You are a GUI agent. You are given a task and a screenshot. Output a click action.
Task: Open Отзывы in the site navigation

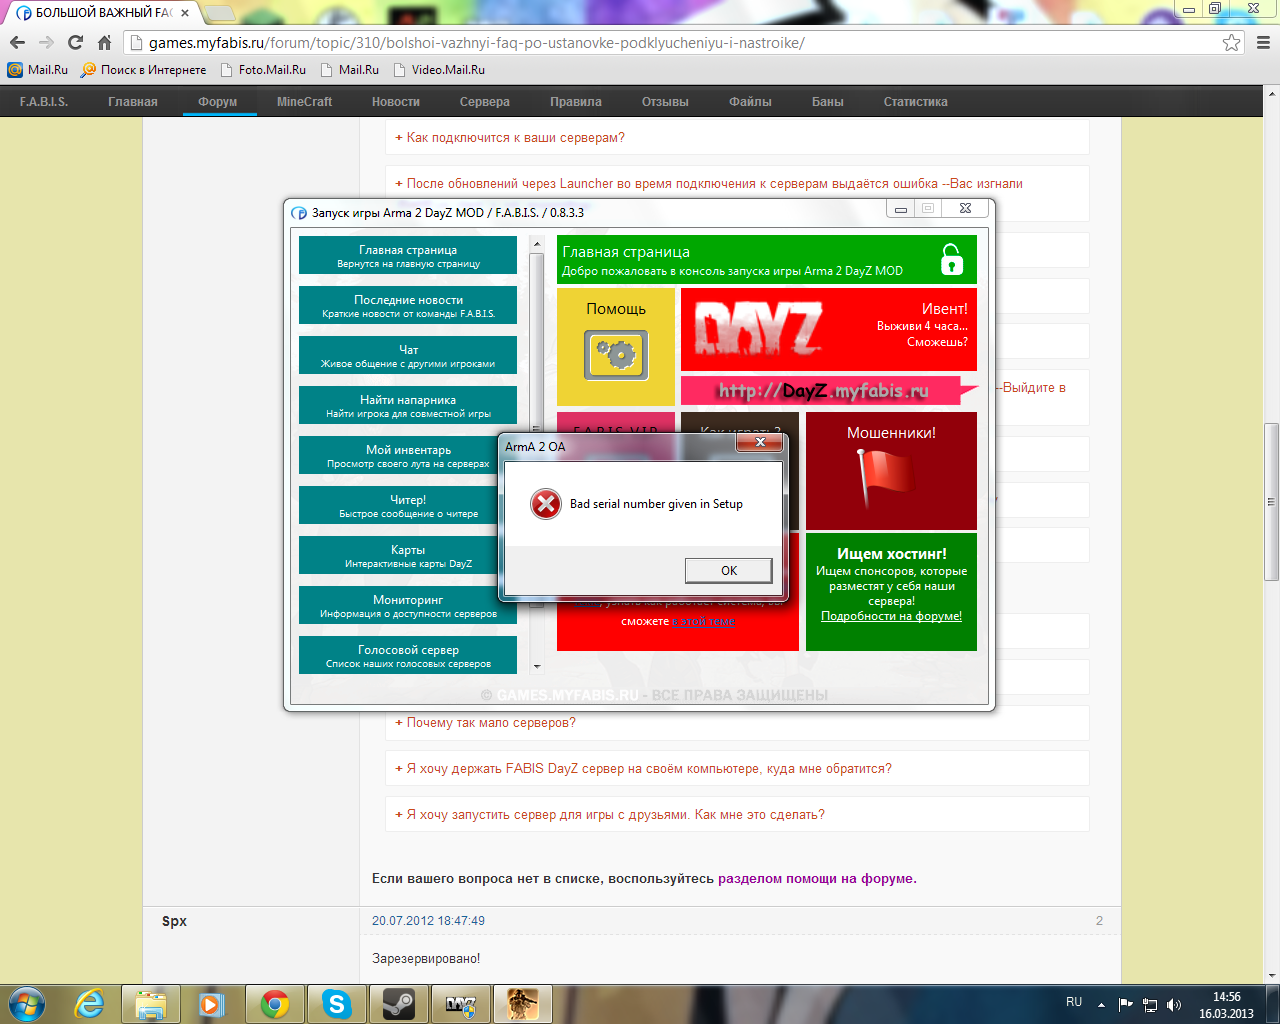click(665, 102)
